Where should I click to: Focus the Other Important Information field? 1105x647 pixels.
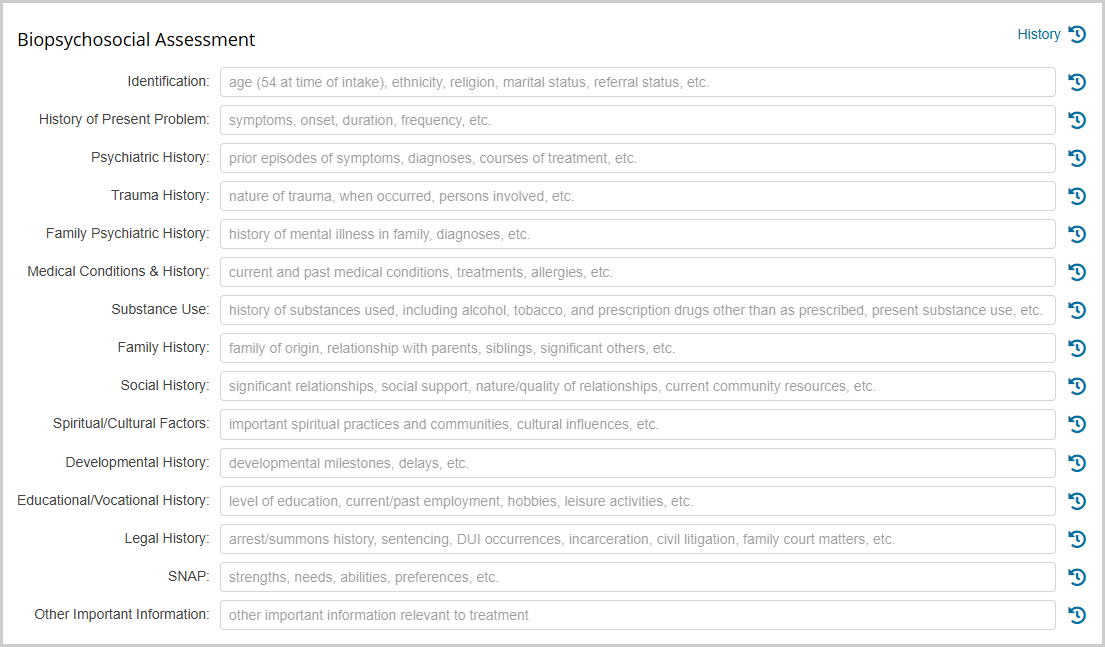[638, 616]
